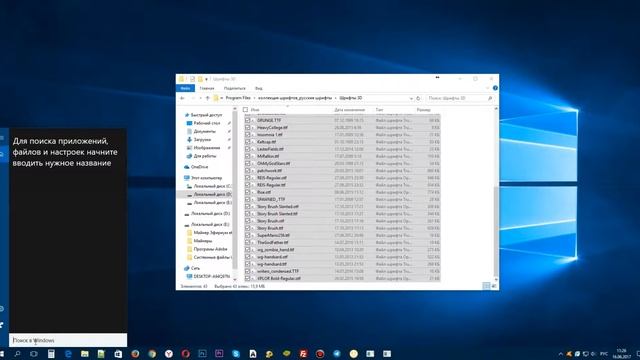Open recent locations dropdown next to forward arrow
640x360 pixels.
[200, 98]
